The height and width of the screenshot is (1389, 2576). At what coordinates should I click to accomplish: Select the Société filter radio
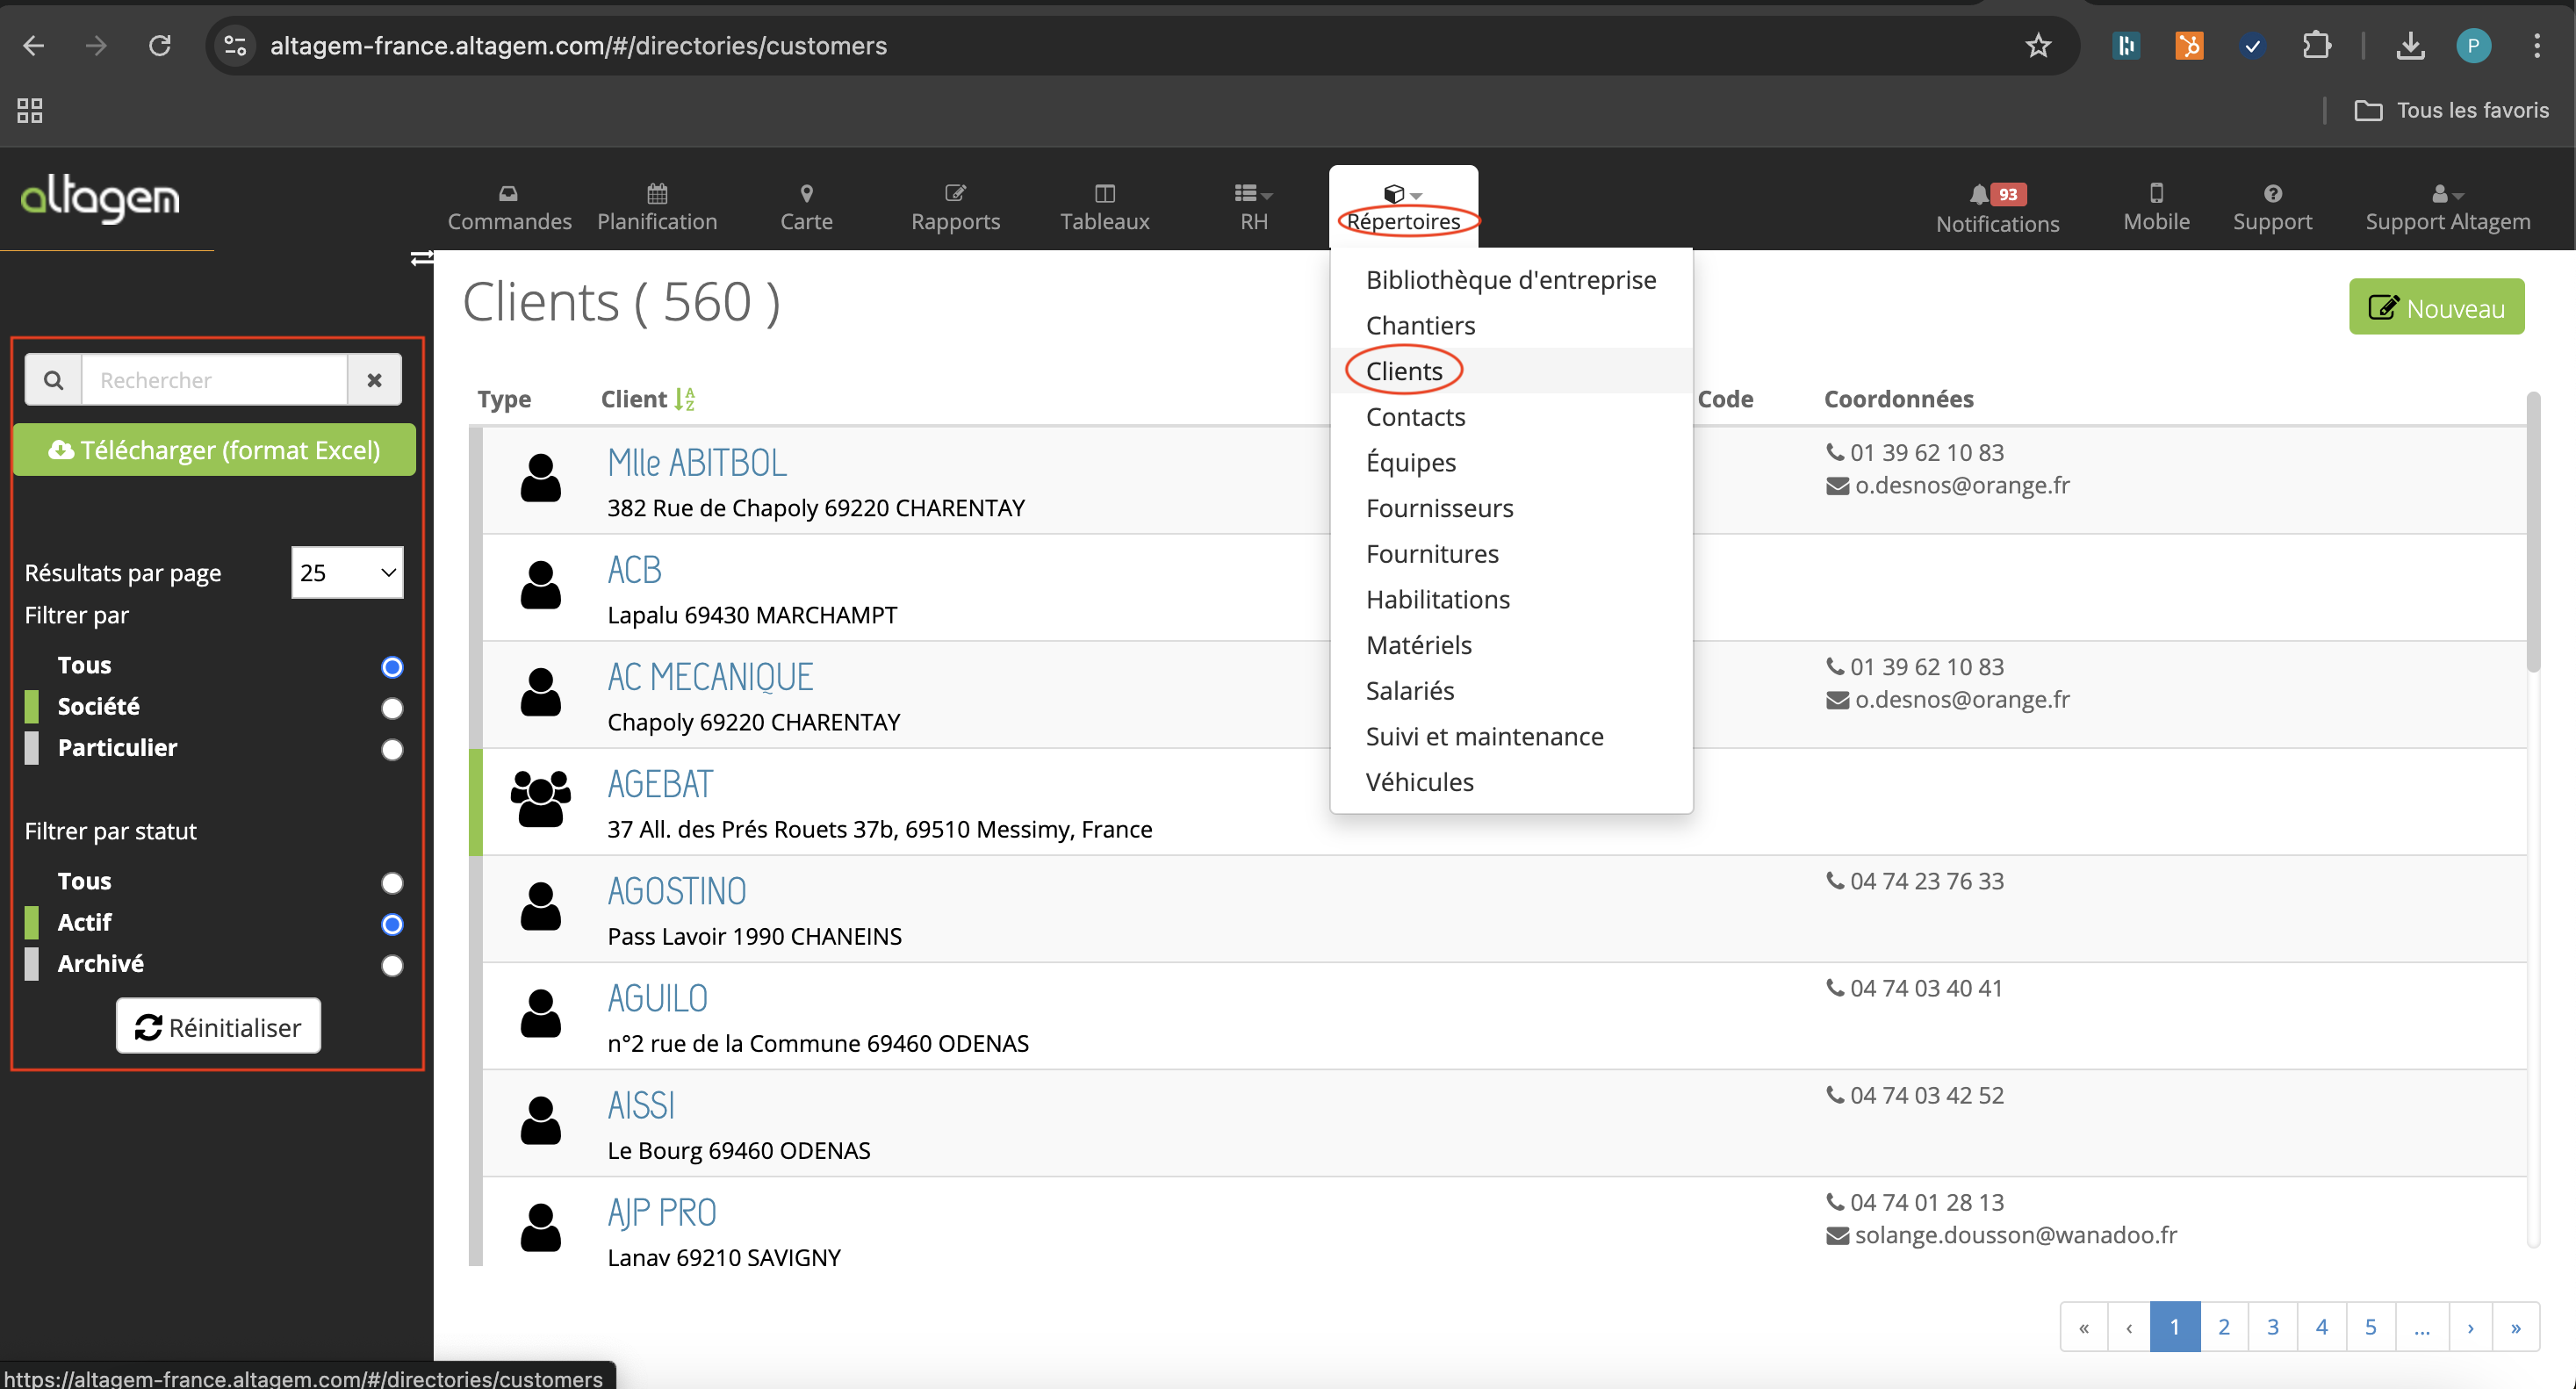(x=392, y=708)
